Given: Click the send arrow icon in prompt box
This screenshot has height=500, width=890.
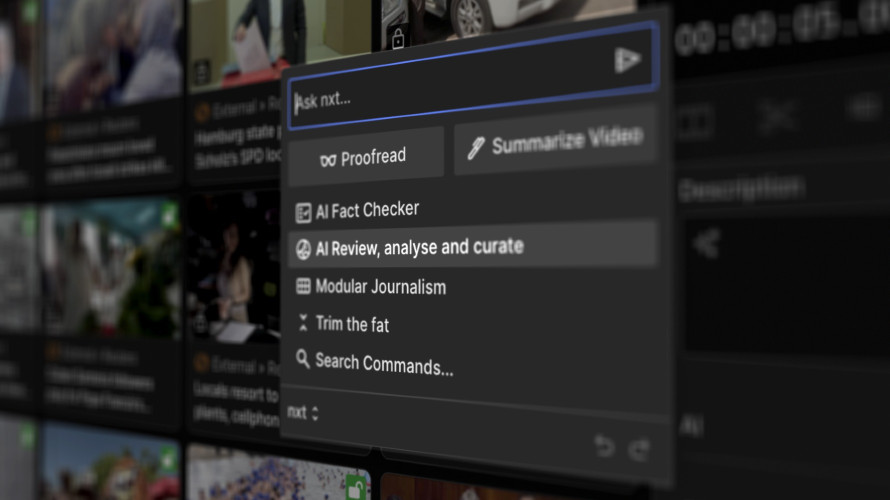Looking at the screenshot, I should [x=627, y=60].
